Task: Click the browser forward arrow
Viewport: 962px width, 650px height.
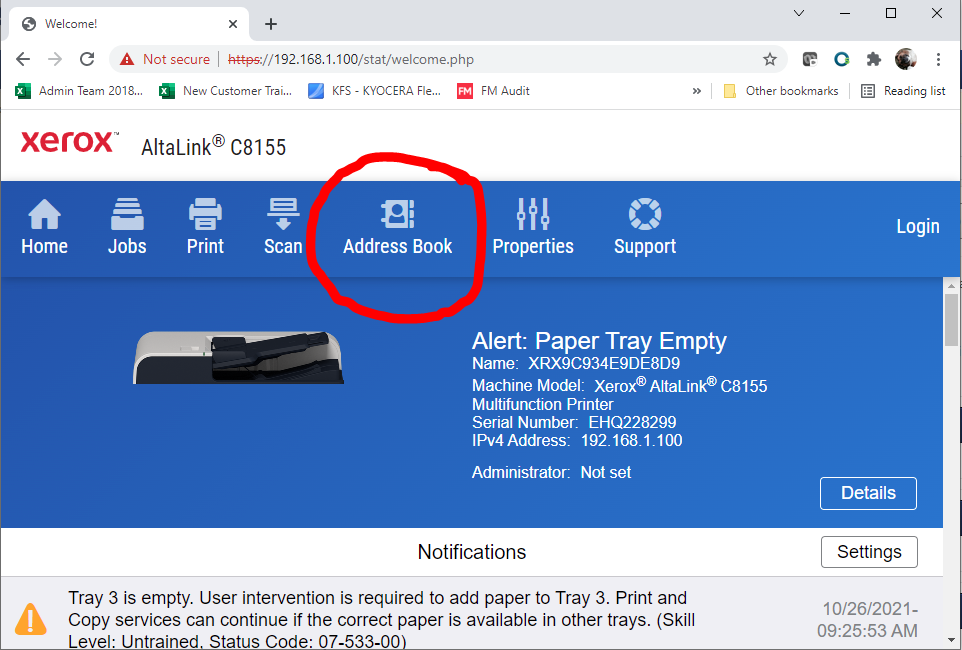Action: (x=55, y=59)
